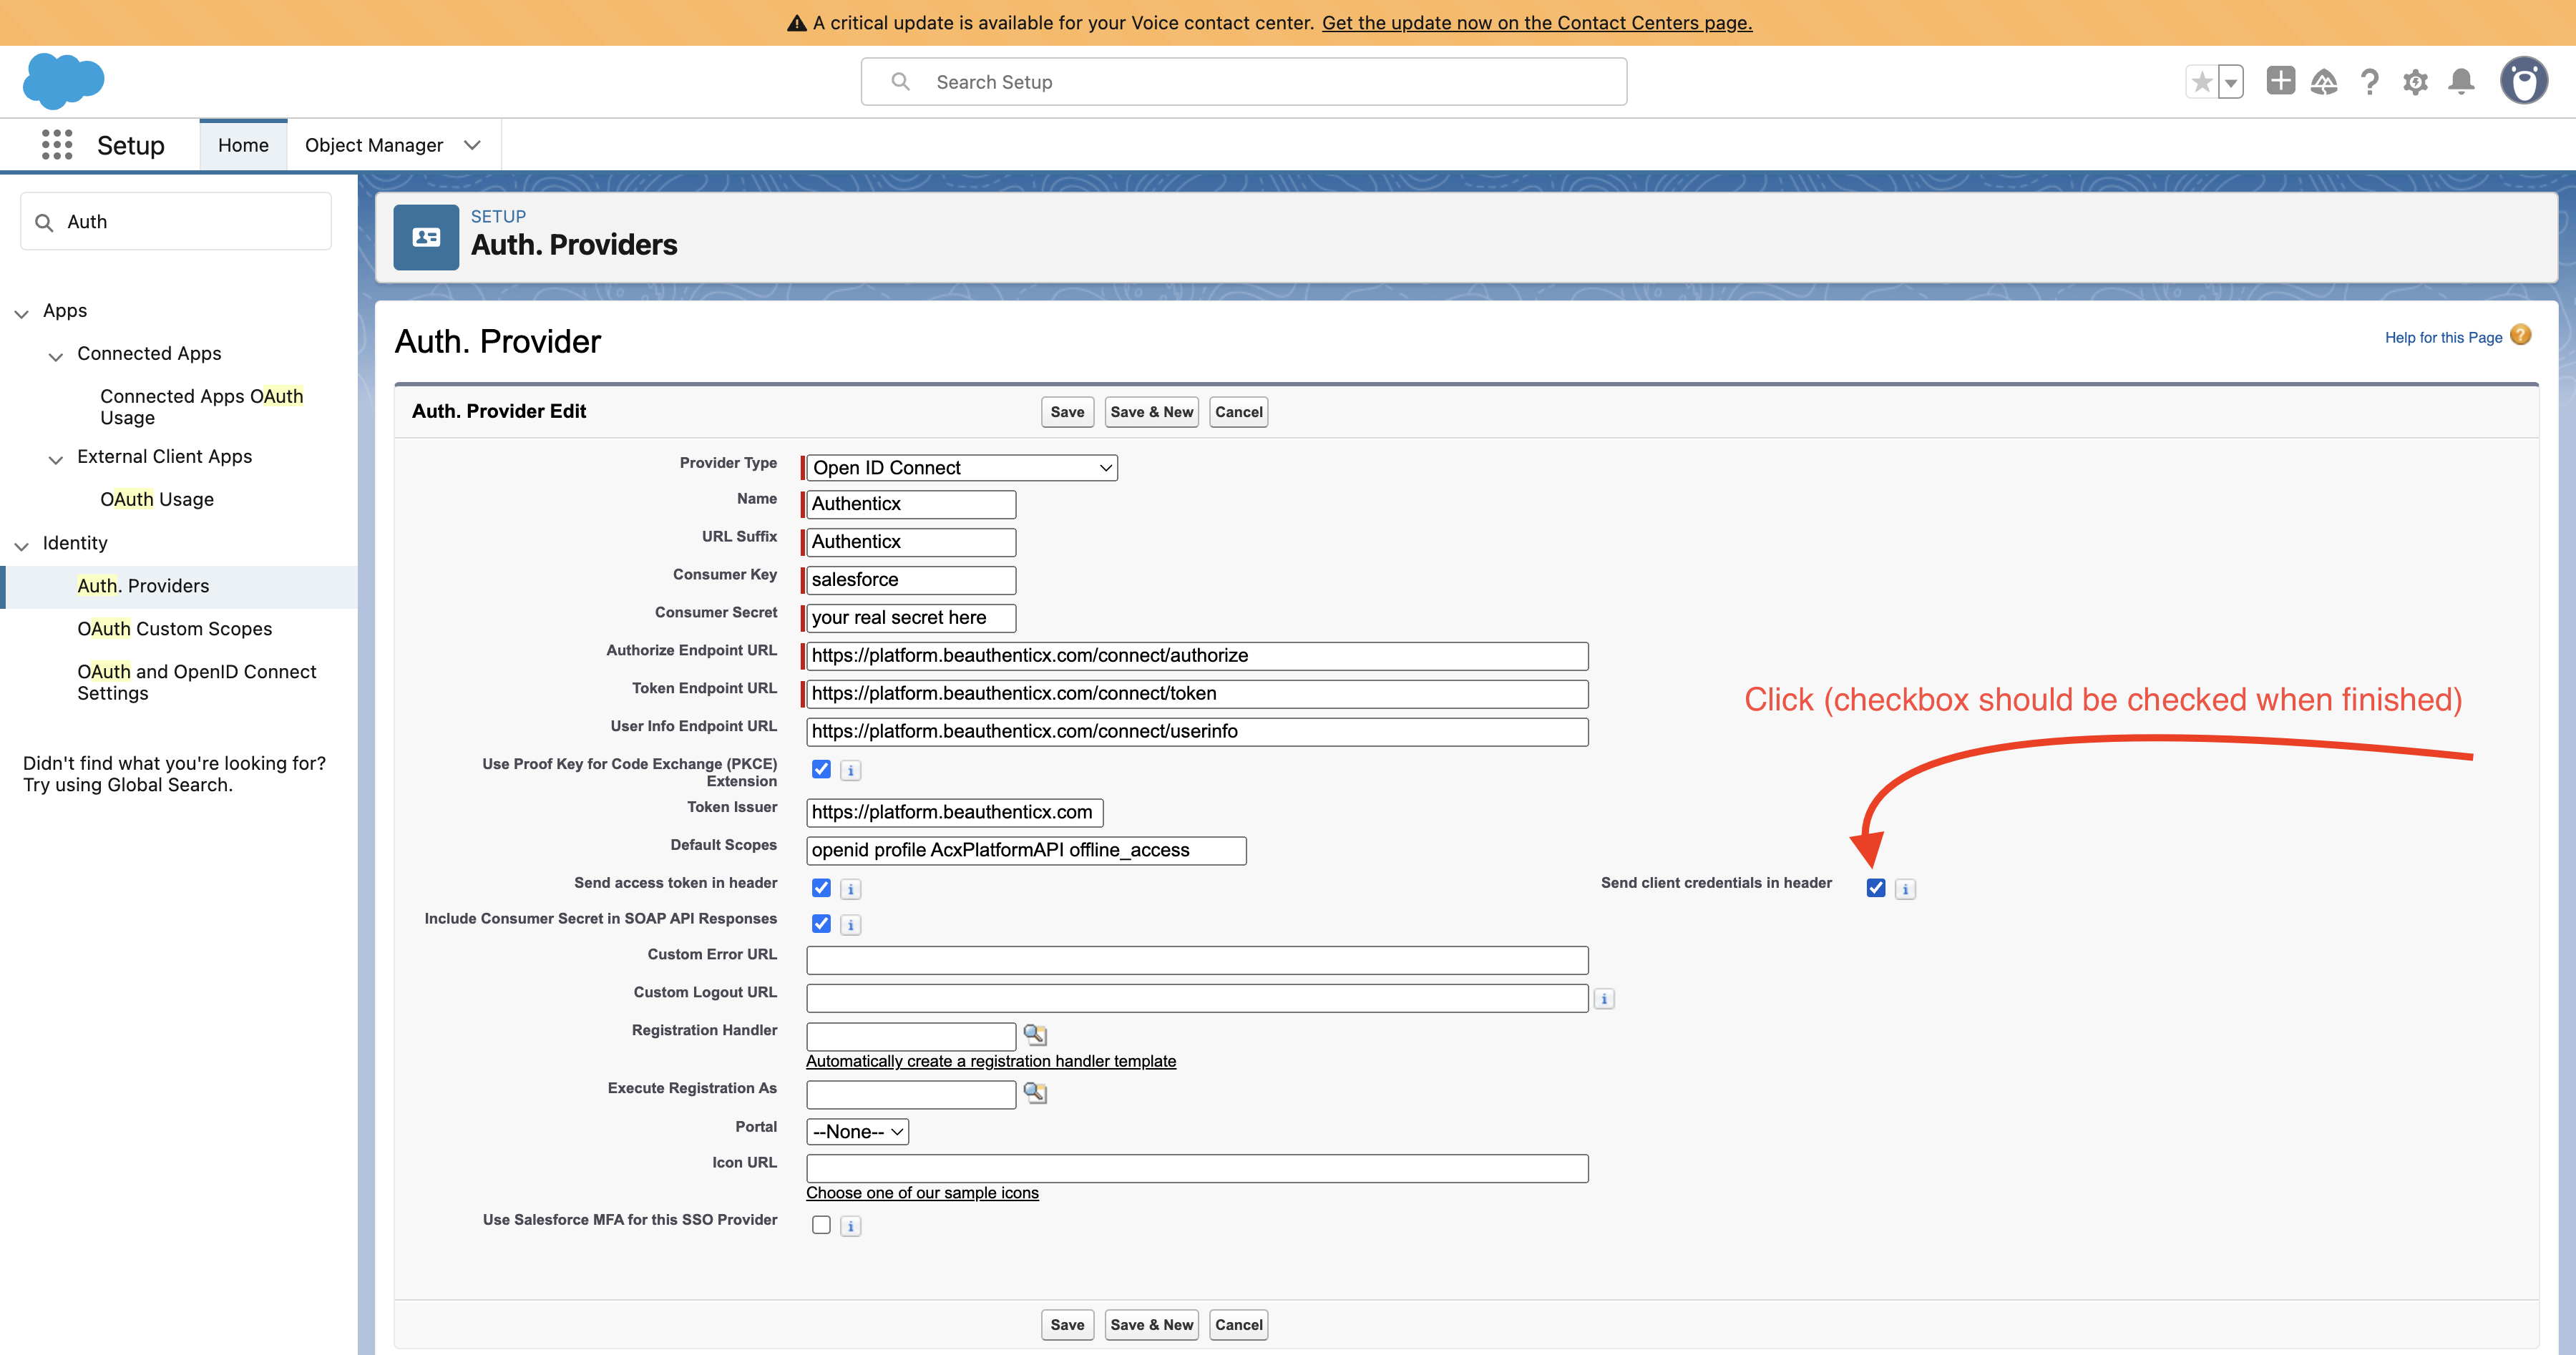
Task: Click the Name field containing Authenticx
Action: click(x=911, y=504)
